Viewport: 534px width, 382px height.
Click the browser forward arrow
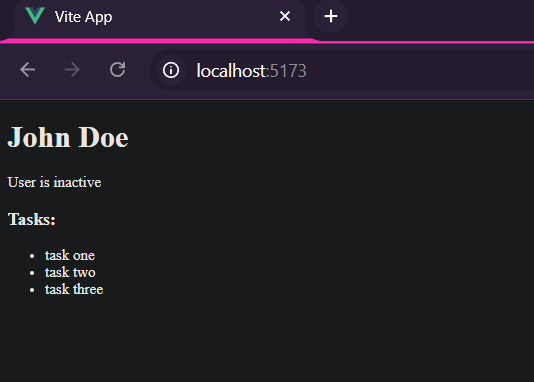(x=72, y=70)
